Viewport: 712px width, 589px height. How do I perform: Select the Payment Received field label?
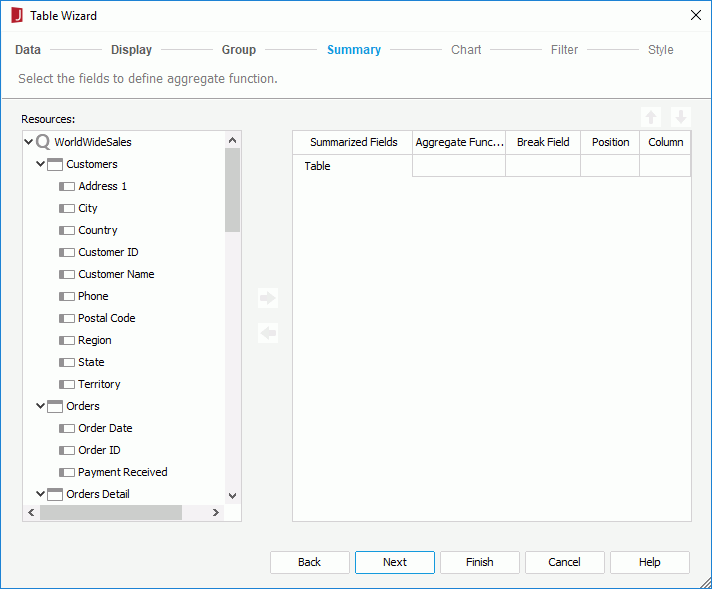[123, 472]
